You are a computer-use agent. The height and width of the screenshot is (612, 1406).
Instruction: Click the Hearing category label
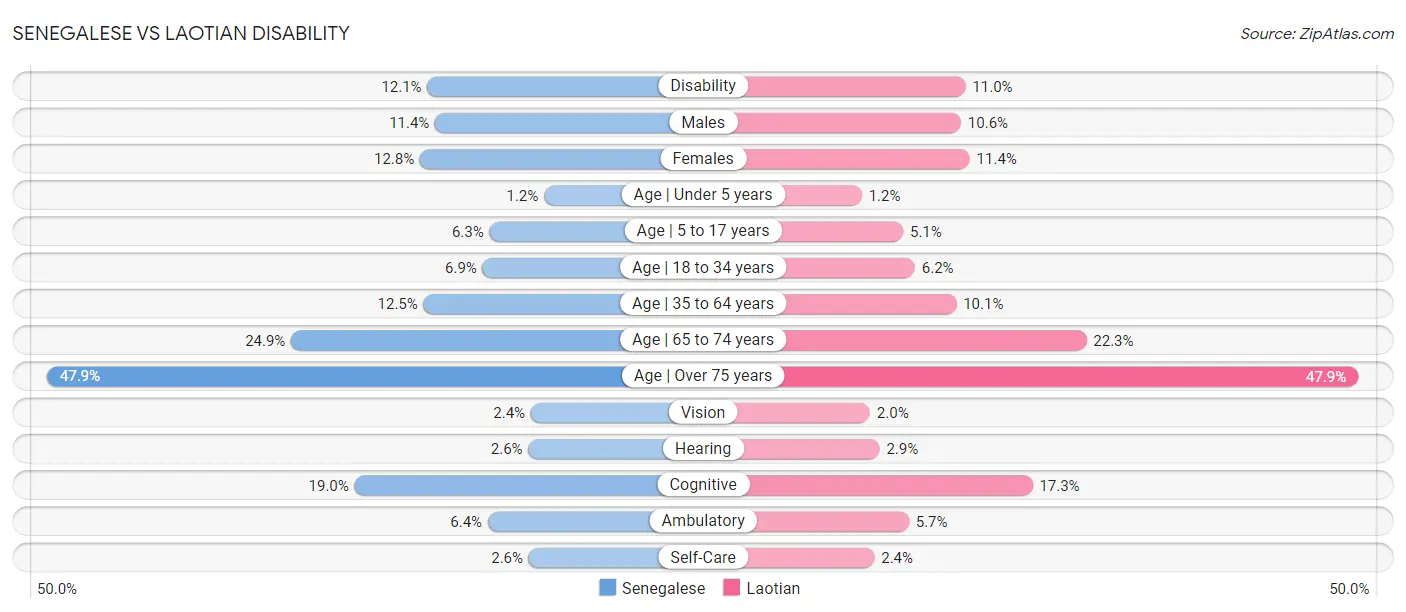click(x=703, y=448)
